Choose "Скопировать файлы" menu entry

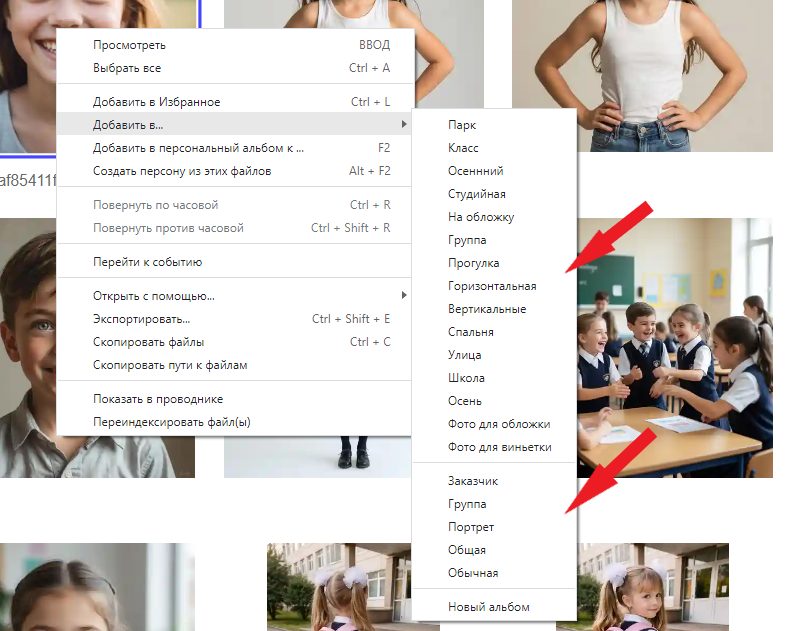[148, 342]
